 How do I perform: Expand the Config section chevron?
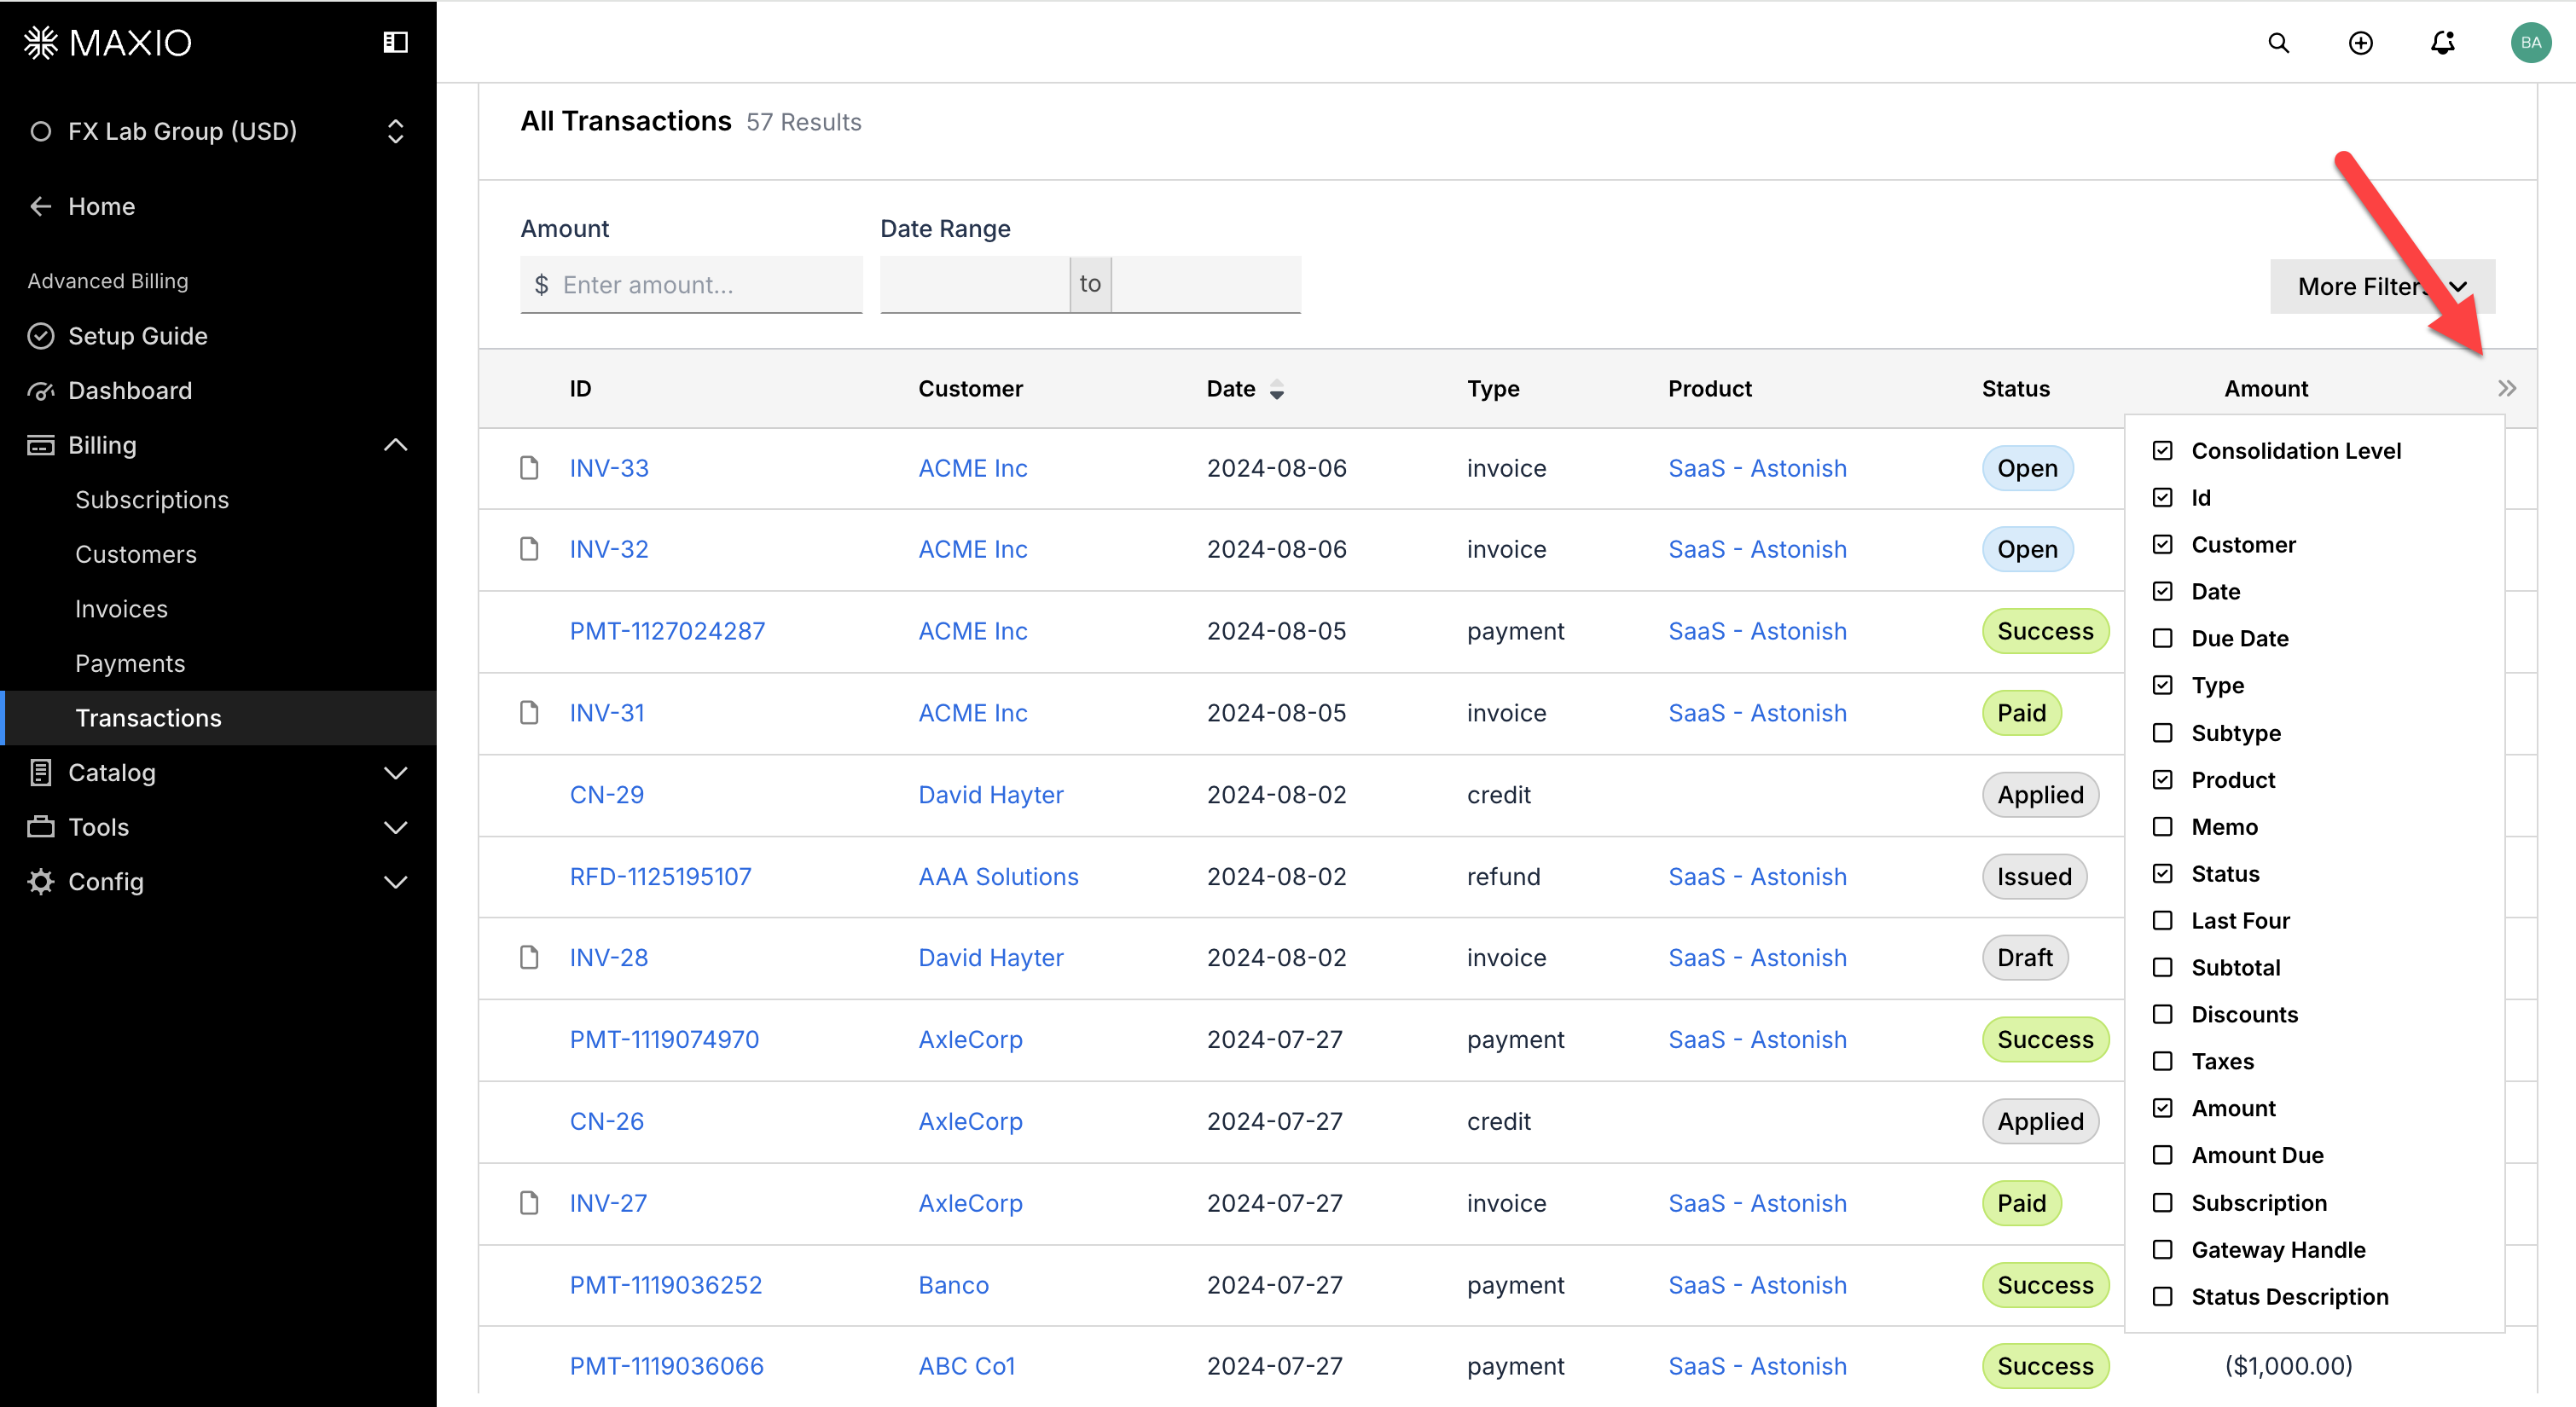[395, 882]
